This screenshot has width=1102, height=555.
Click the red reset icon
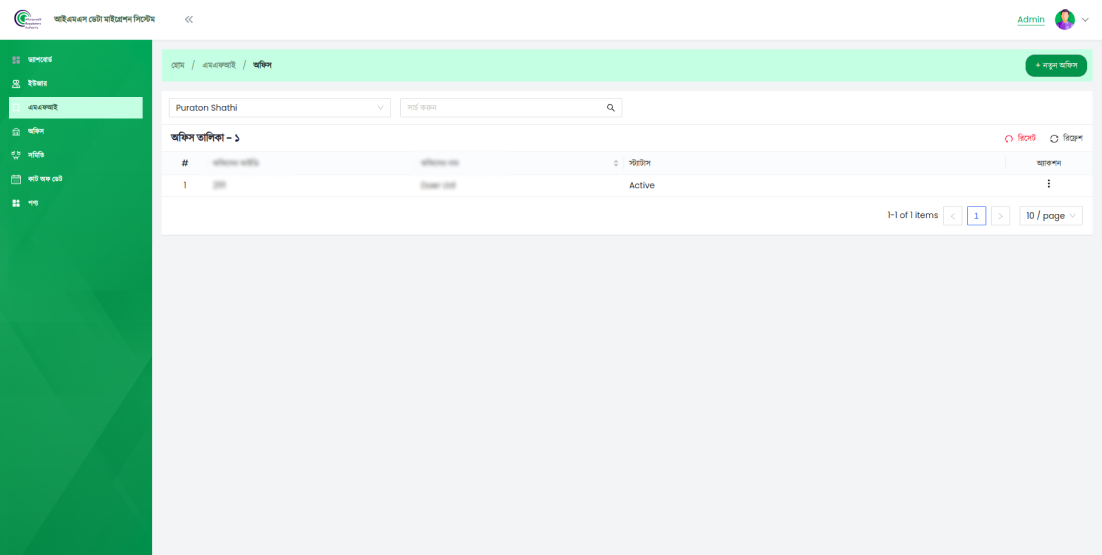[x=1009, y=138]
